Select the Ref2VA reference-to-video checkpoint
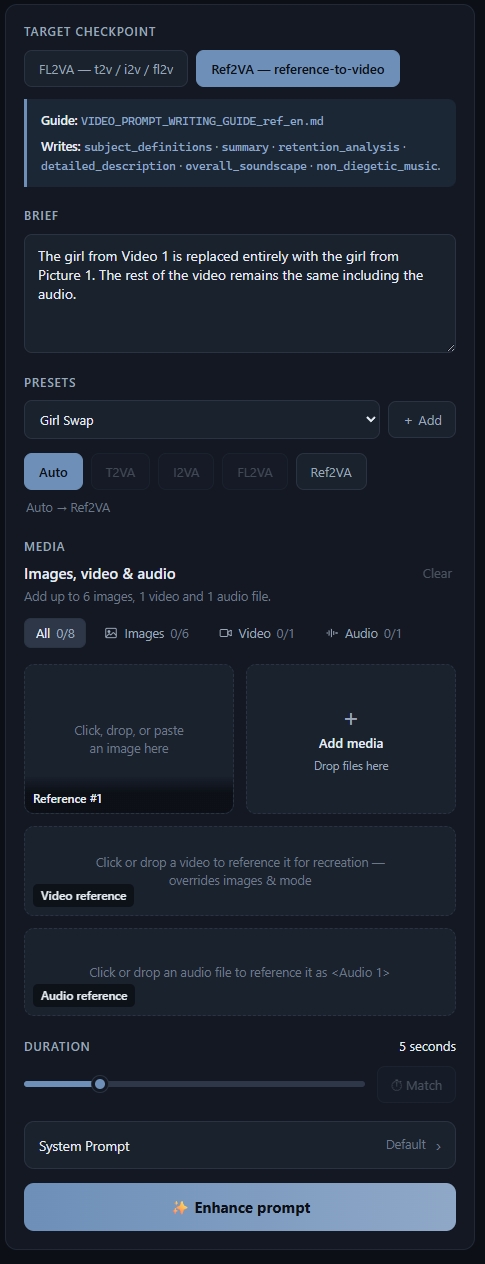Viewport: 485px width, 1264px height. pos(298,69)
